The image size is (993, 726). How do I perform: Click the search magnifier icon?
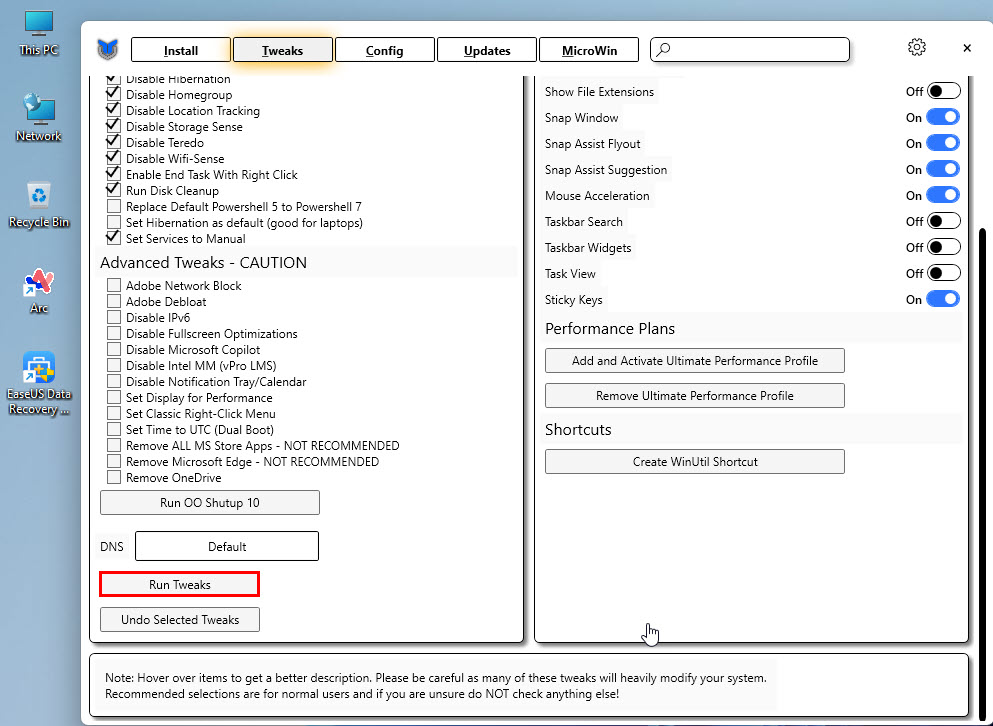(663, 49)
